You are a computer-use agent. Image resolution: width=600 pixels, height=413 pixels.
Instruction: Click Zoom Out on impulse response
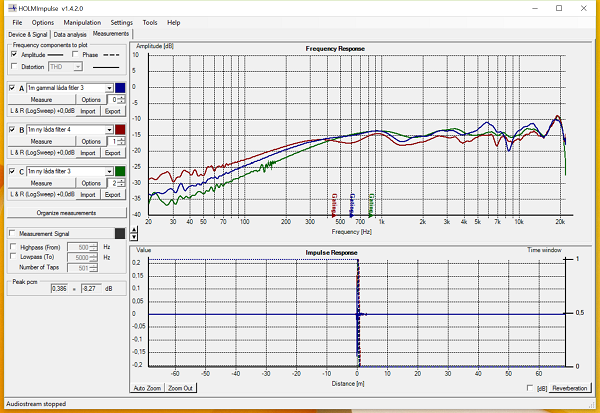(180, 388)
